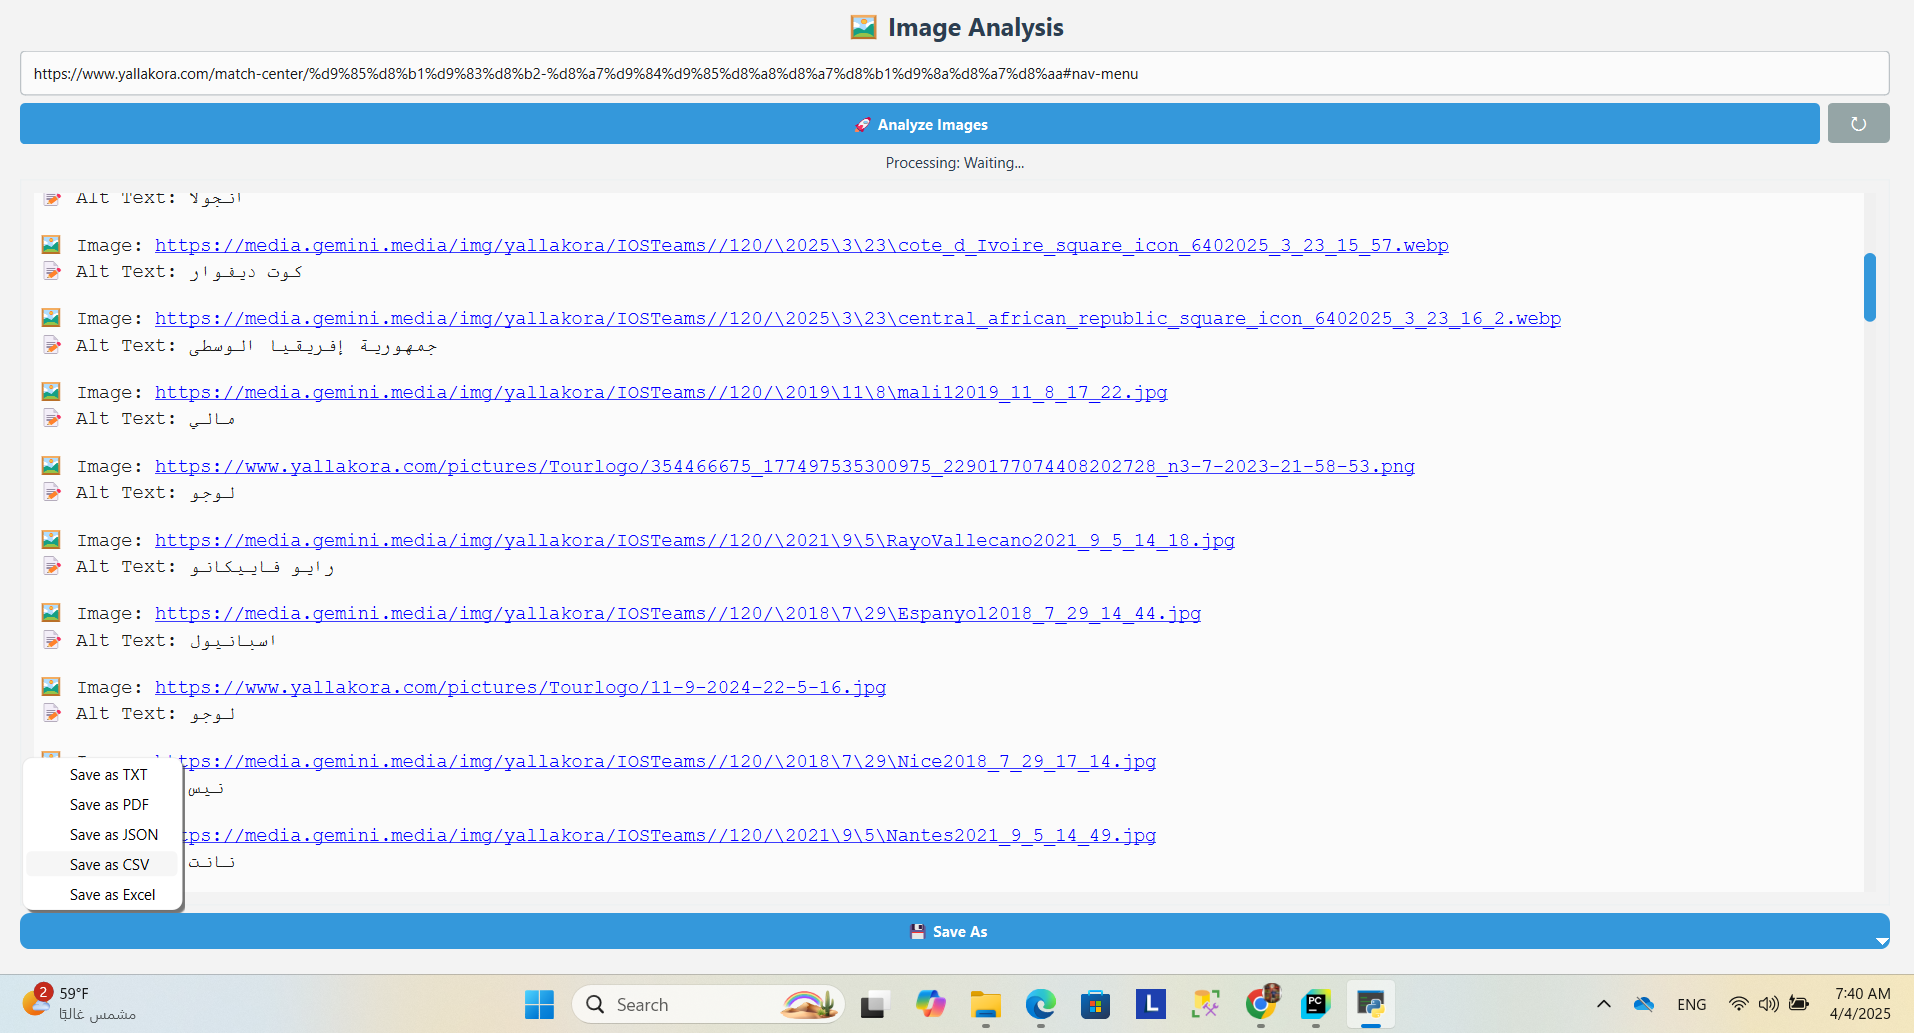The image size is (1914, 1033).
Task: Expand hidden system tray icons chevron
Action: [1603, 1004]
